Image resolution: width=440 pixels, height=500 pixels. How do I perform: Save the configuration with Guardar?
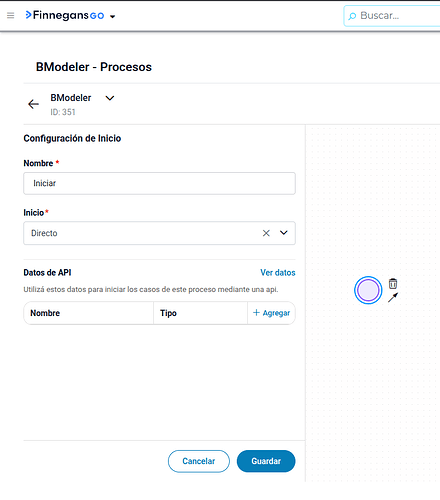266,461
